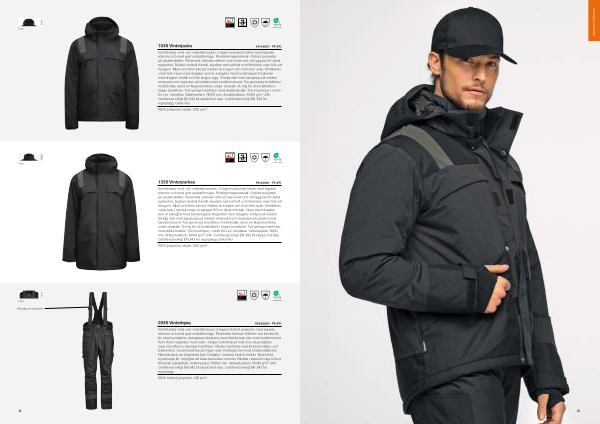The height and width of the screenshot is (424, 600).
Task: Click the red-black temperature icon in the trousers row
Action: [x=242, y=295]
